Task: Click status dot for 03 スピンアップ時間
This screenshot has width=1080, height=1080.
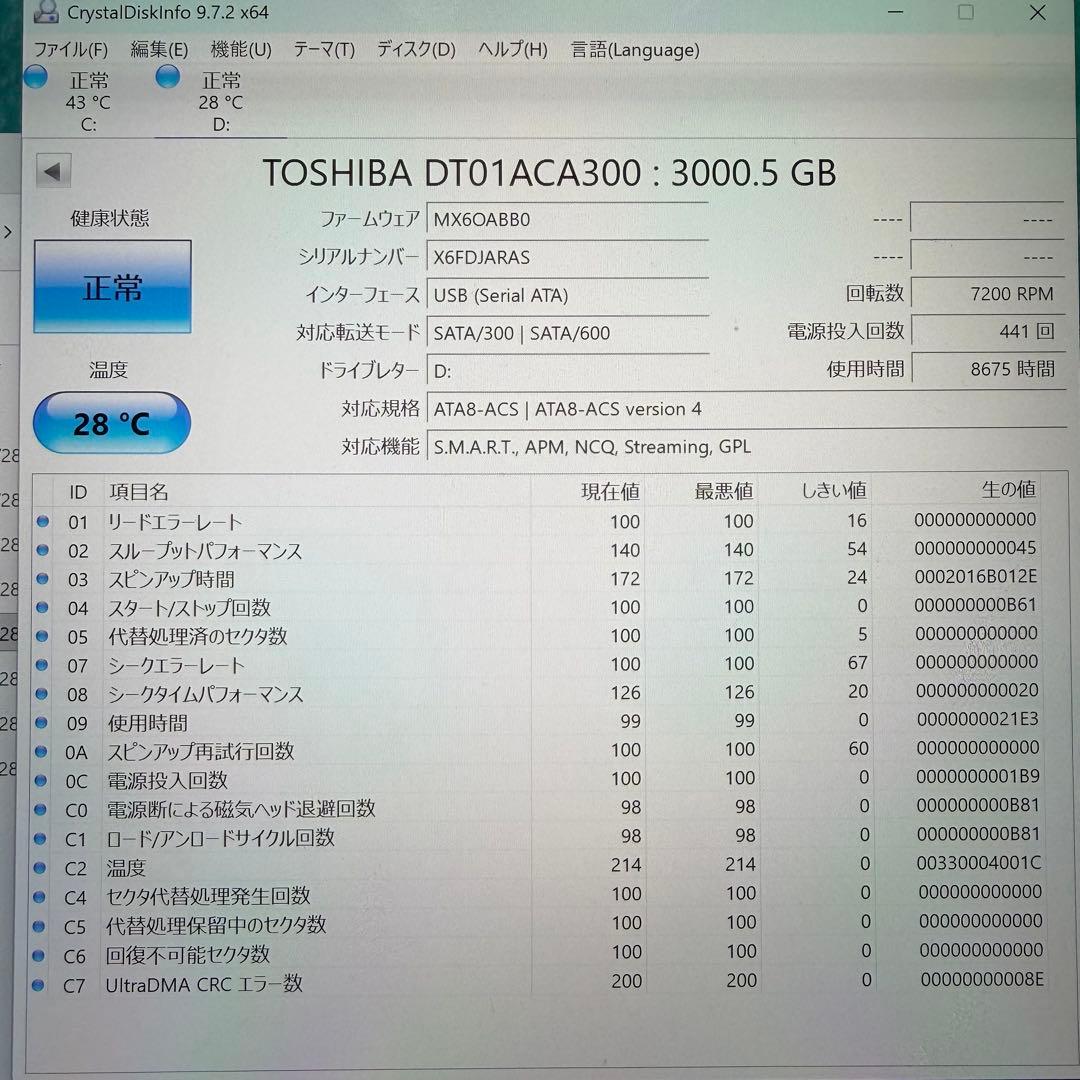Action: click(43, 579)
